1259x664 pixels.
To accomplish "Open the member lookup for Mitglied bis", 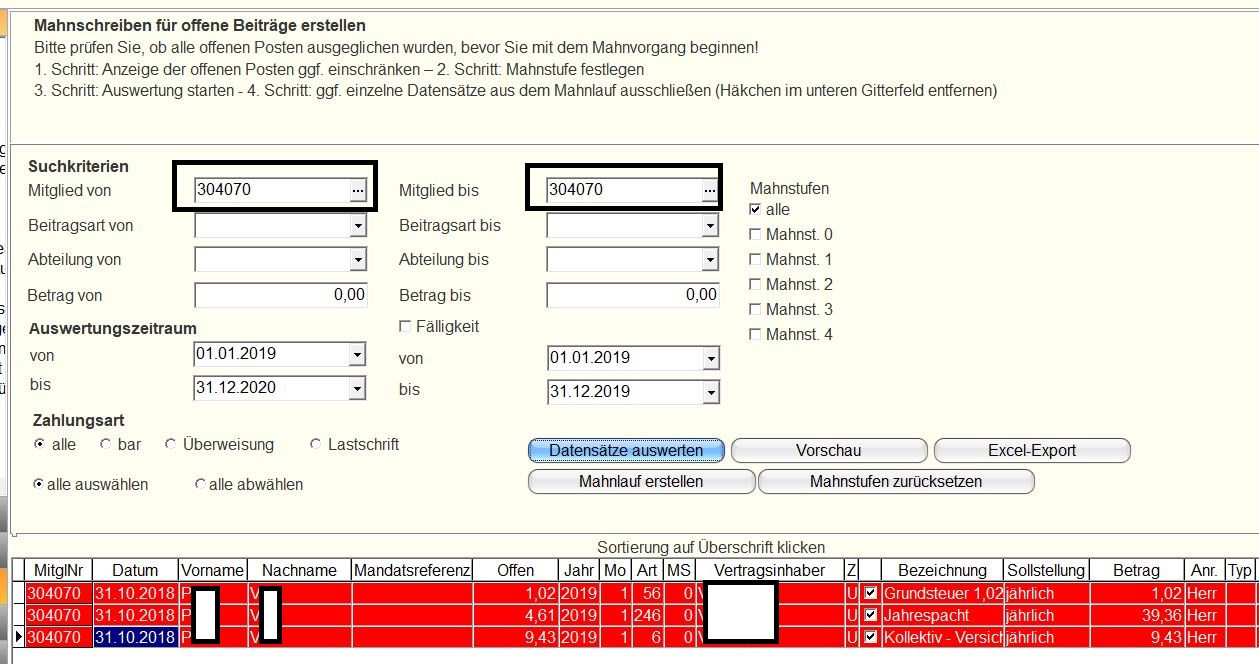I will (710, 190).
